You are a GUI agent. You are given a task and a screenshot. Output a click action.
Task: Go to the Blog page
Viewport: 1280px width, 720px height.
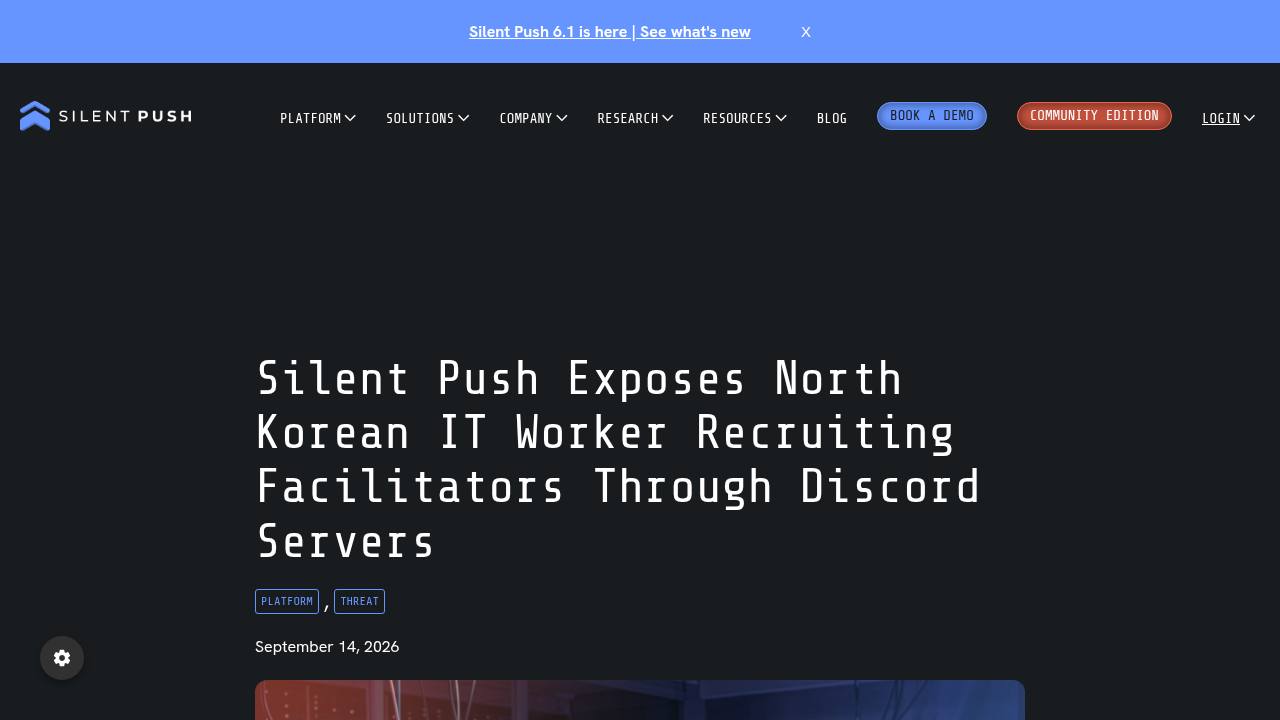pyautogui.click(x=832, y=118)
